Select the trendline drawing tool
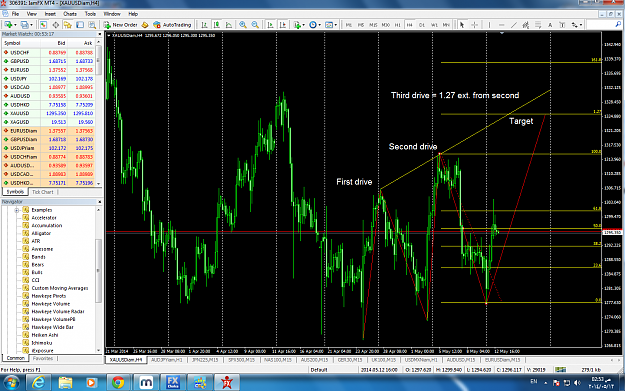The height and width of the screenshot is (391, 625). [x=514, y=25]
